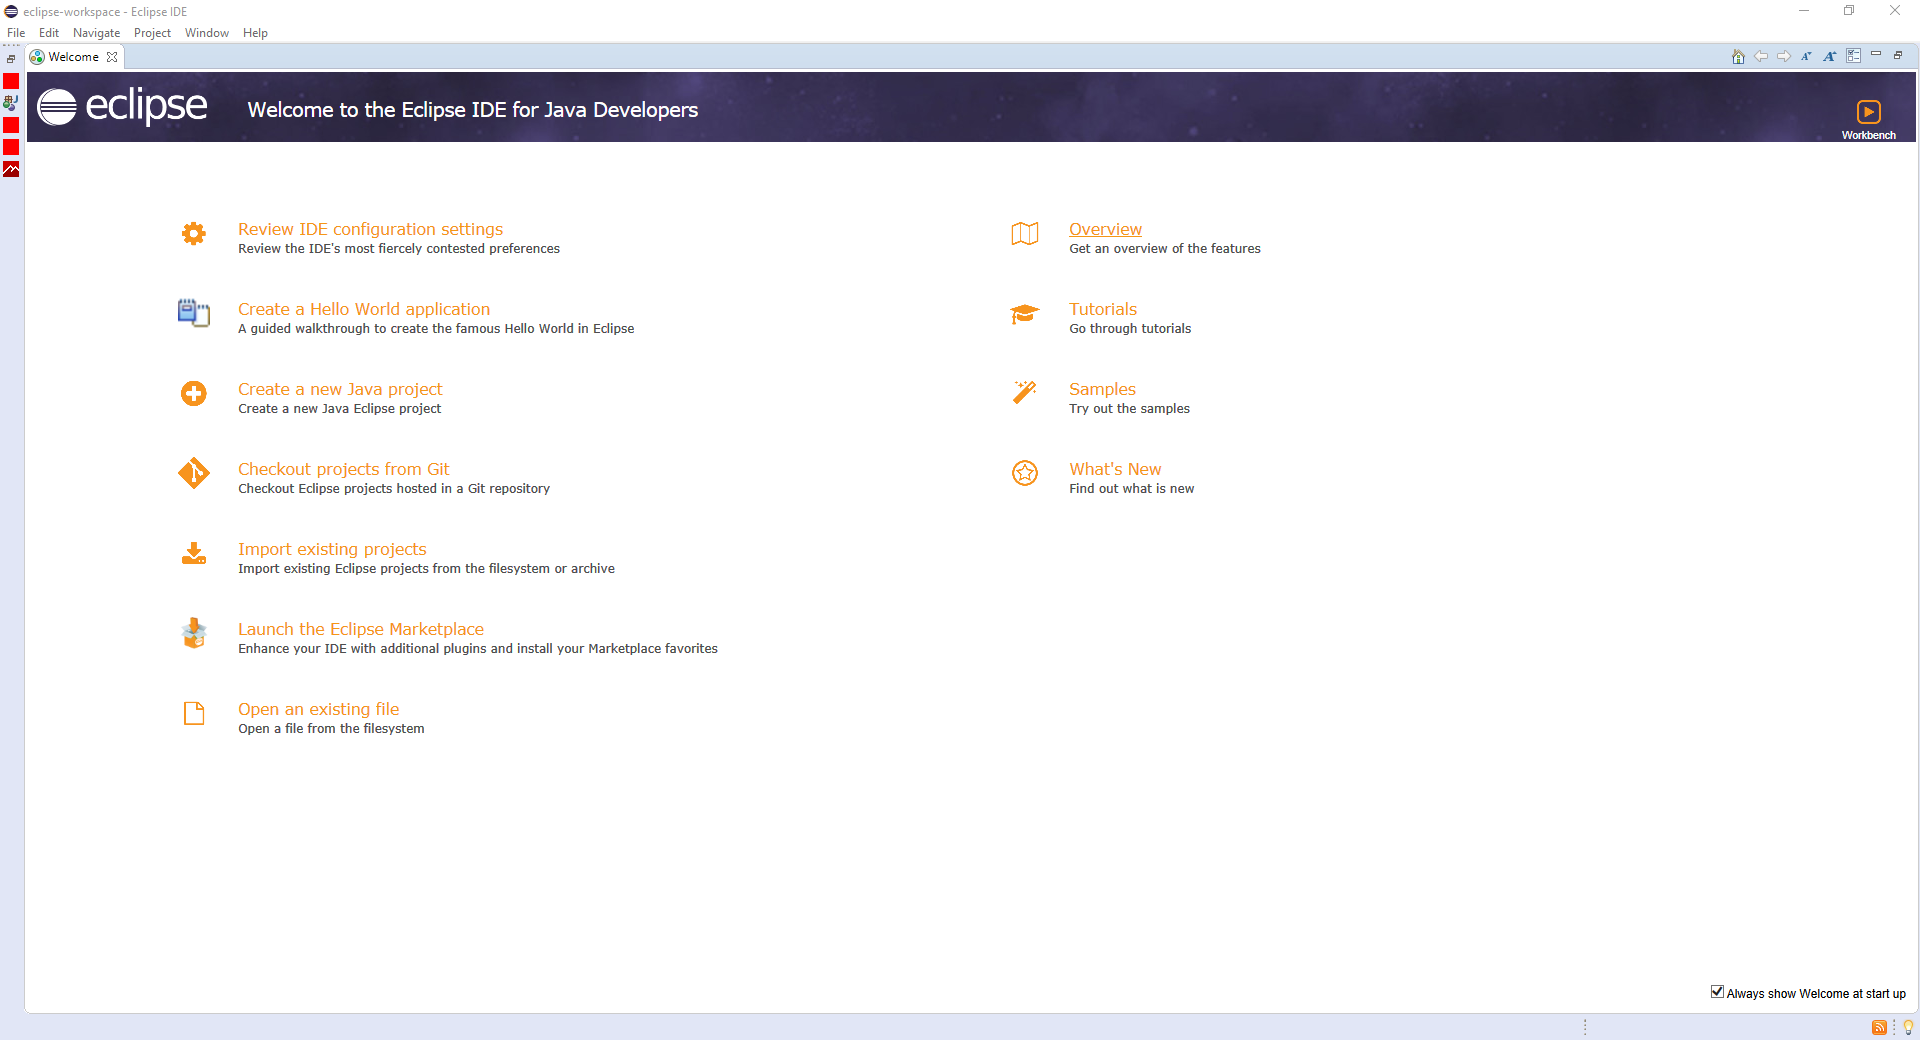Click the Eclipse logo in the banner
The image size is (1920, 1040).
[x=122, y=106]
